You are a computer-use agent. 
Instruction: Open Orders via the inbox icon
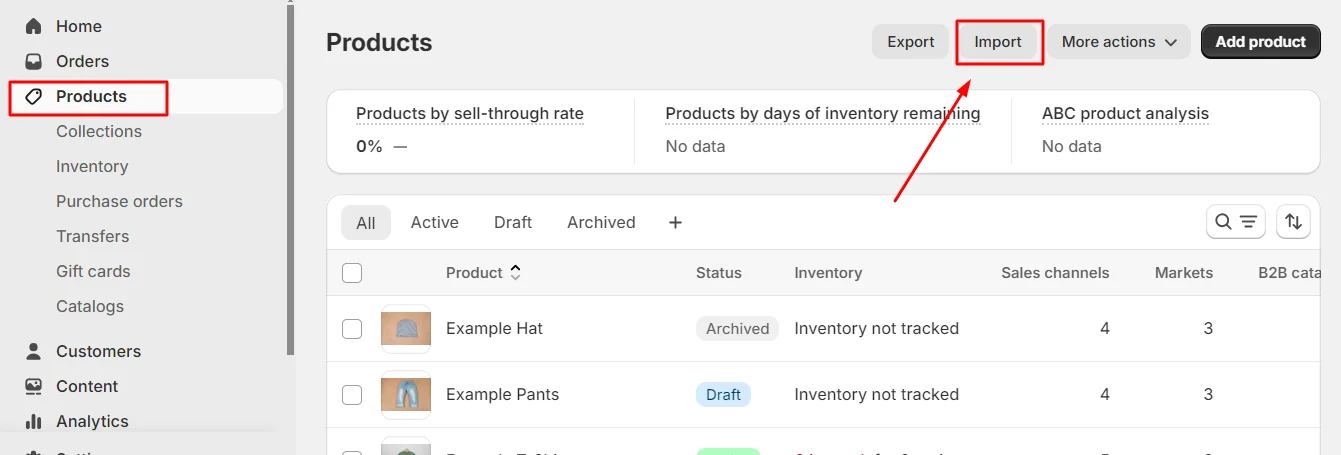tap(34, 61)
